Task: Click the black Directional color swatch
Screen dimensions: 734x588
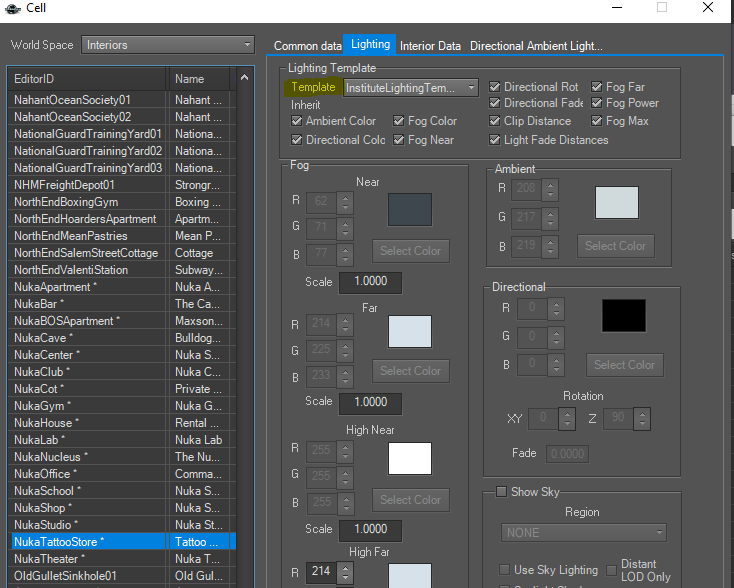Action: coord(624,316)
